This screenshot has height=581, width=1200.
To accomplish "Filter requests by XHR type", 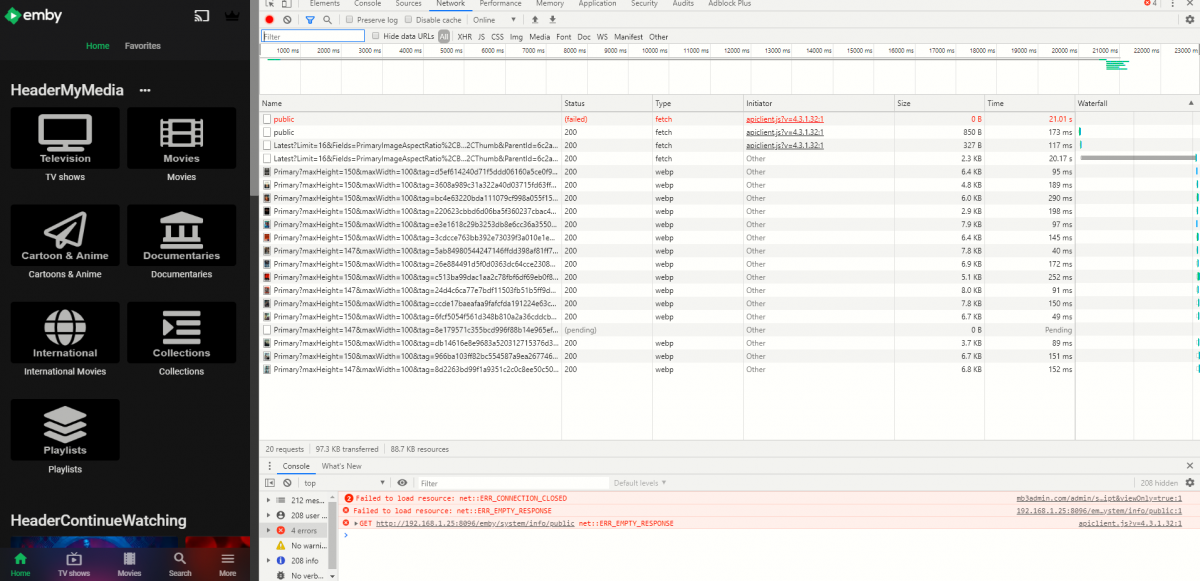I will click(x=464, y=37).
